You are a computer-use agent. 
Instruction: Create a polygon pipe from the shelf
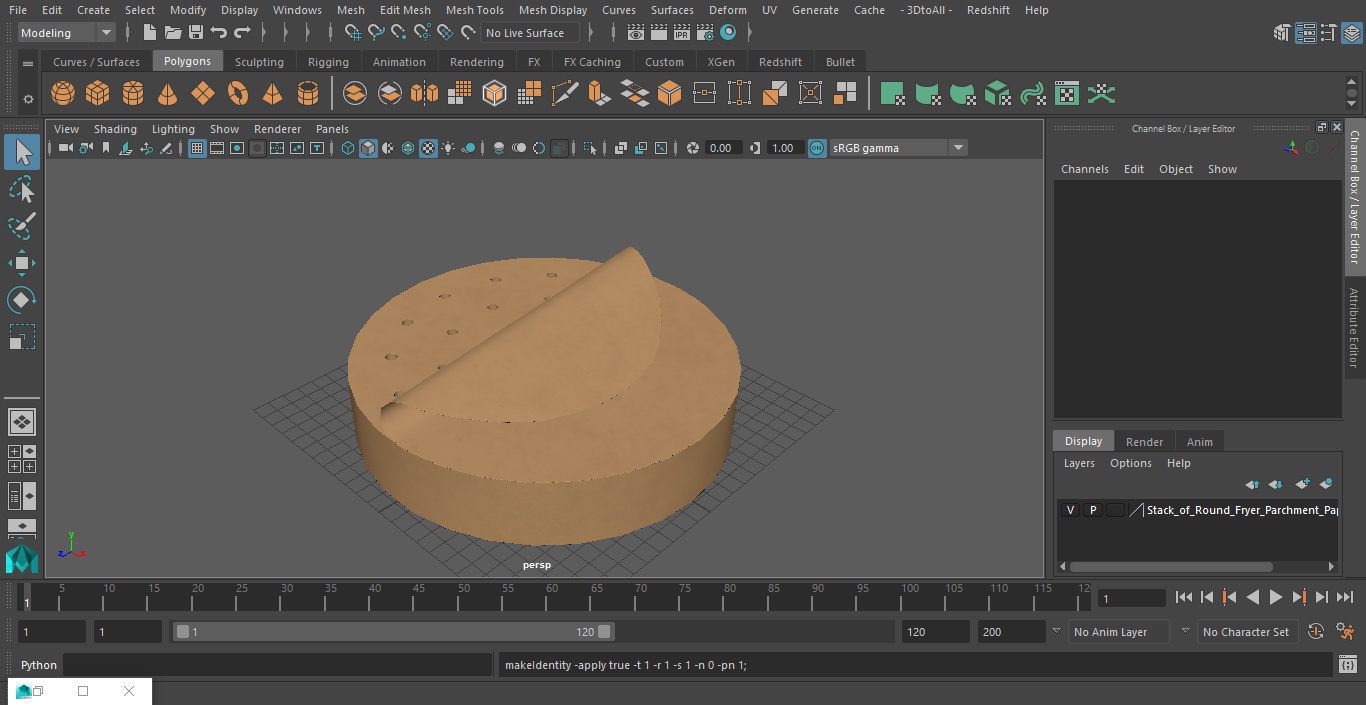[x=308, y=94]
